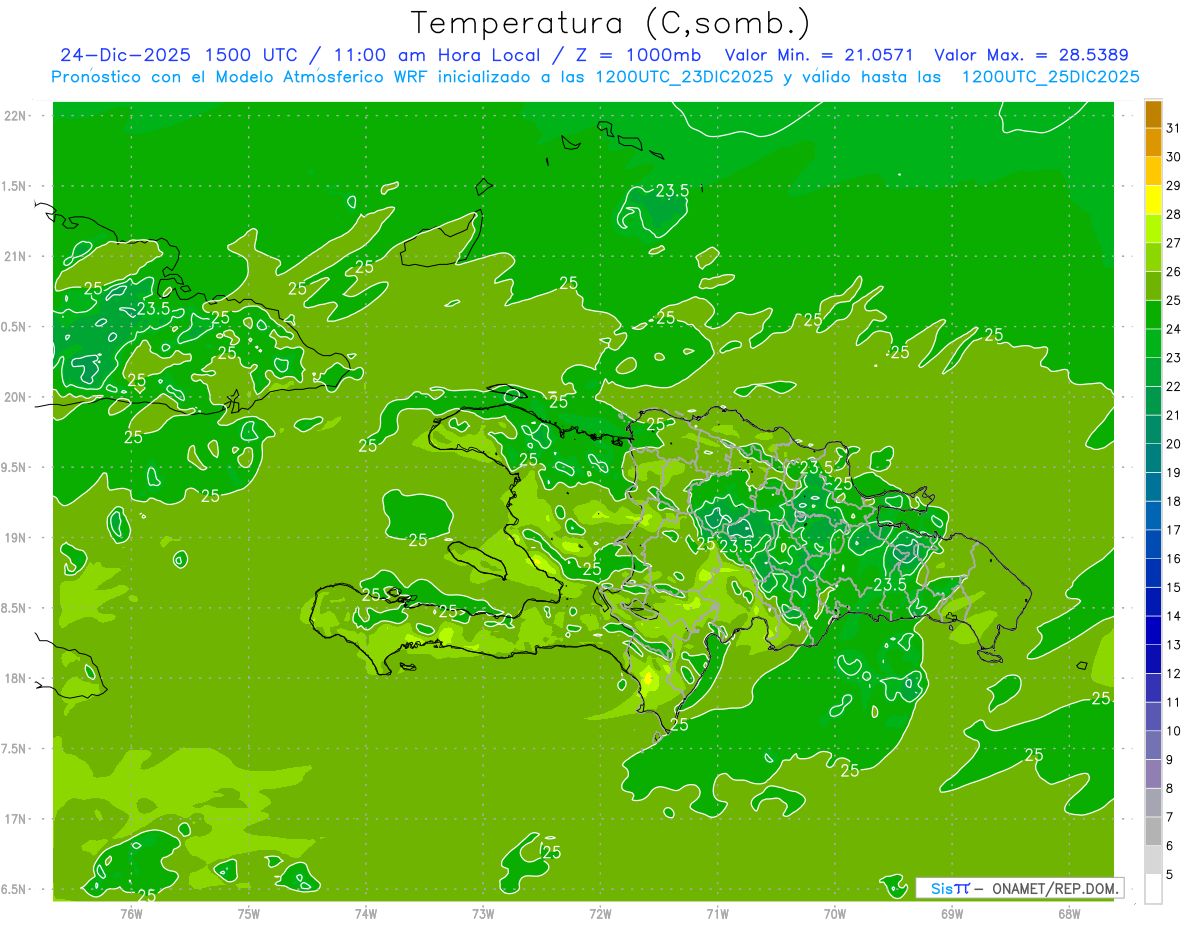1200x927 pixels.
Task: Click the 20N latitude label
Action: point(15,397)
